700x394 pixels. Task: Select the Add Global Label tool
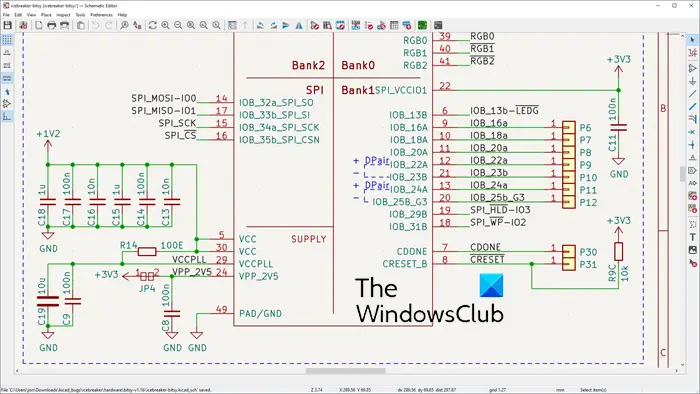(692, 170)
